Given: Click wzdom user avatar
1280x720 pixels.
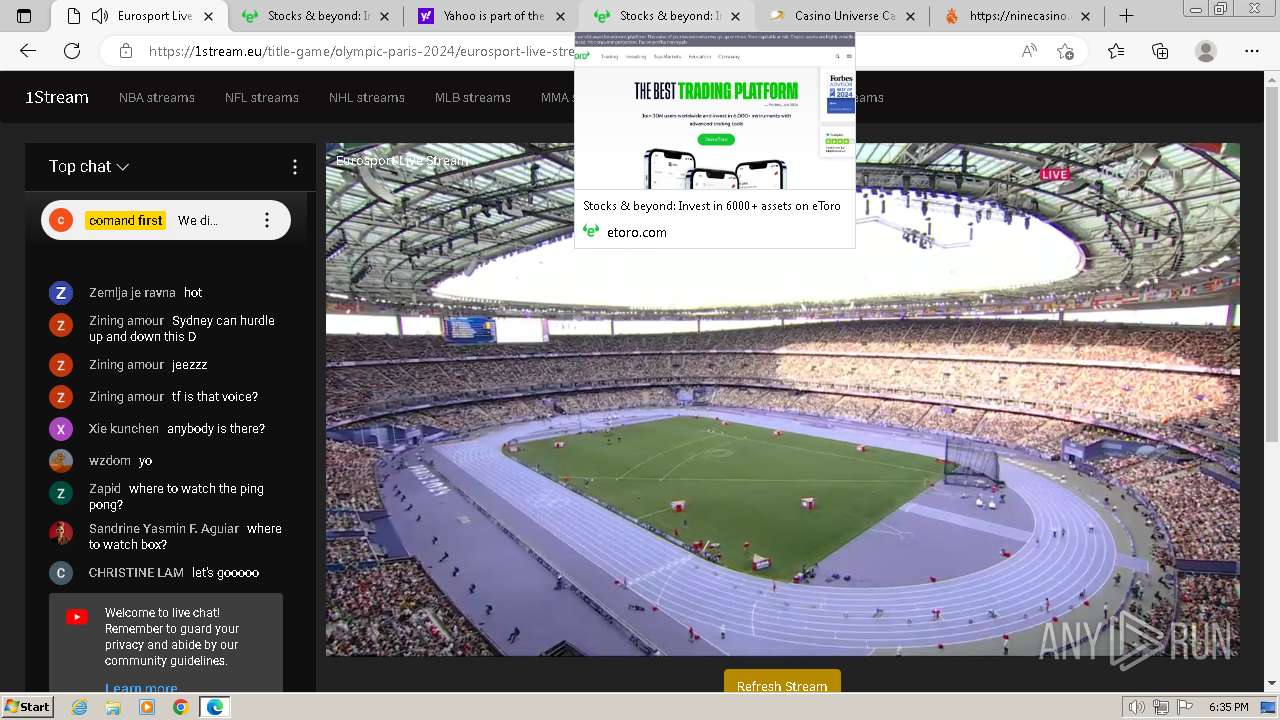Looking at the screenshot, I should 61,461.
